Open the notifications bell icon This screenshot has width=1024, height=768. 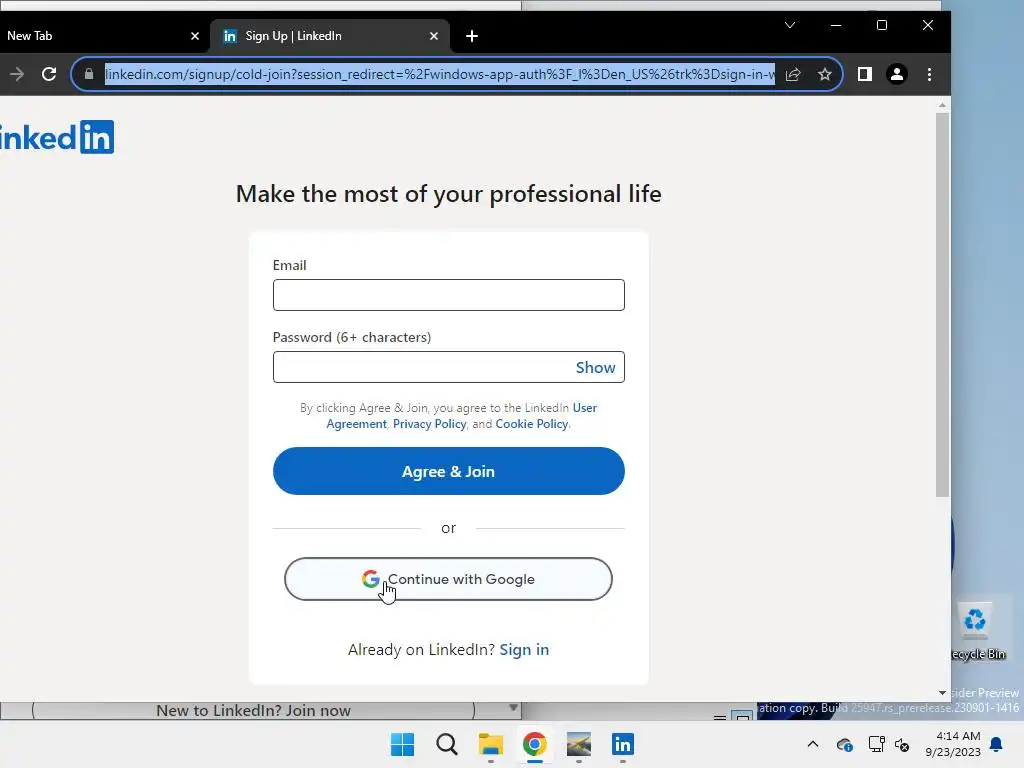pos(997,744)
